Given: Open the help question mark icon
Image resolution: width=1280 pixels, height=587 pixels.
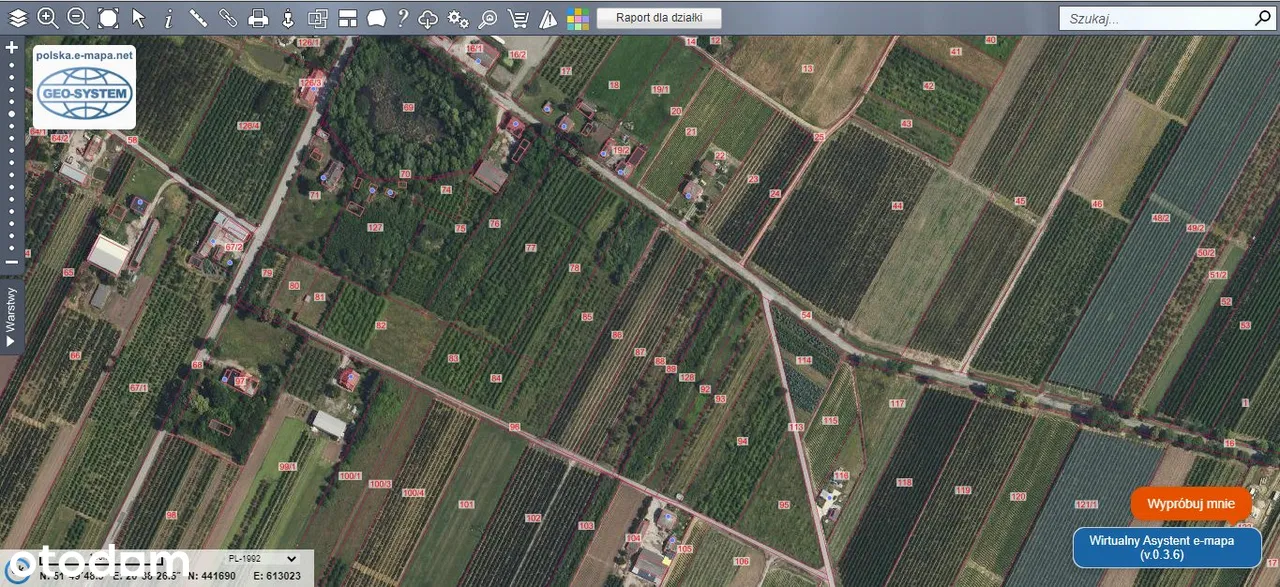Looking at the screenshot, I should pos(402,18).
